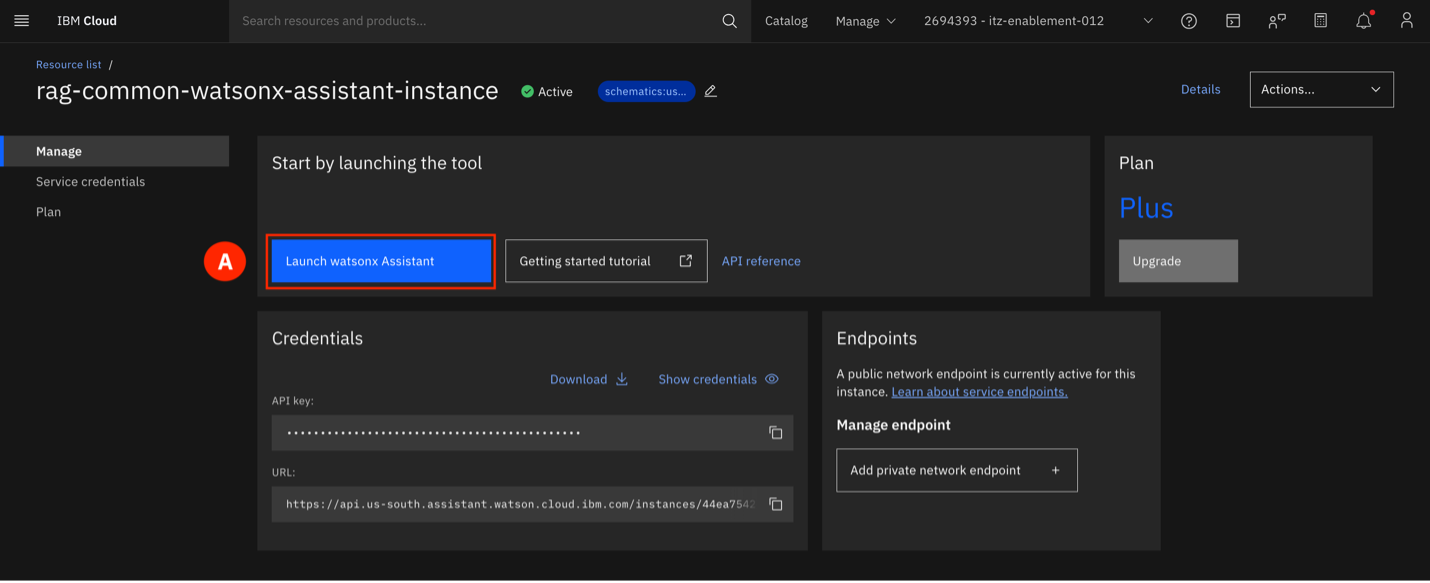Screen dimensions: 1430x583
Task: Open the cost estimator calculator icon
Action: pos(1320,21)
